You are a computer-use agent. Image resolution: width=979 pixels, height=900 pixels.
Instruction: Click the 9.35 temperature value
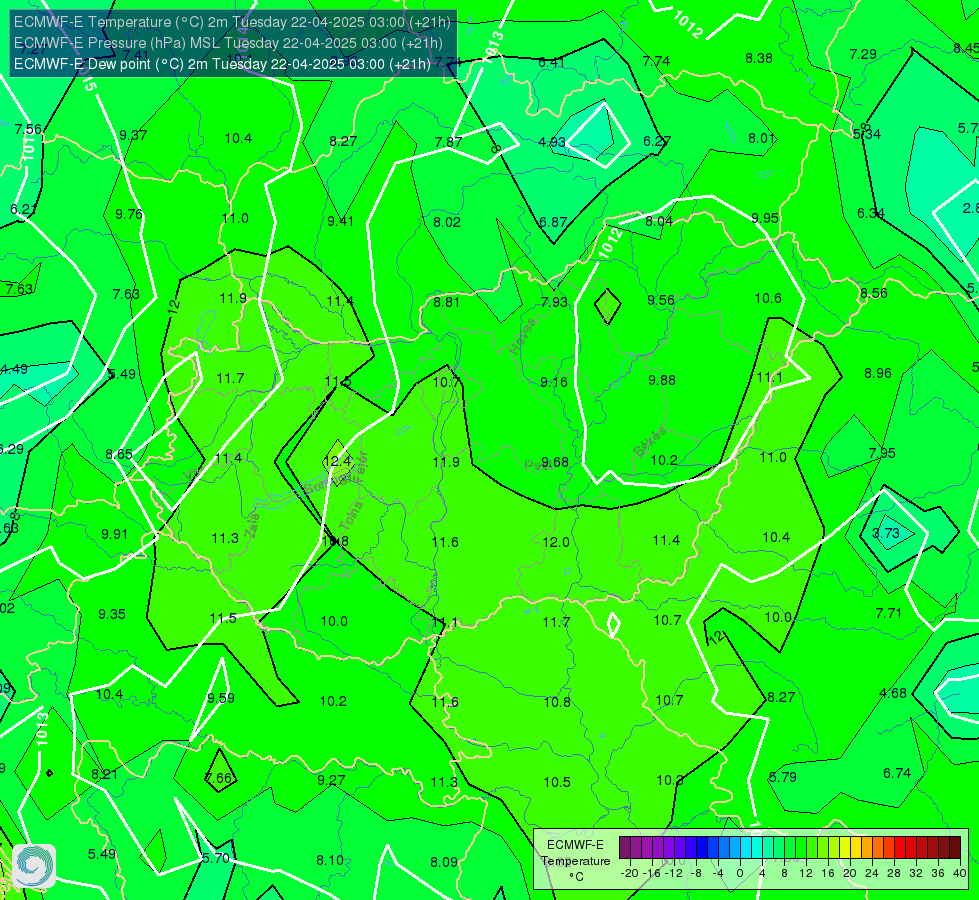(x=112, y=615)
